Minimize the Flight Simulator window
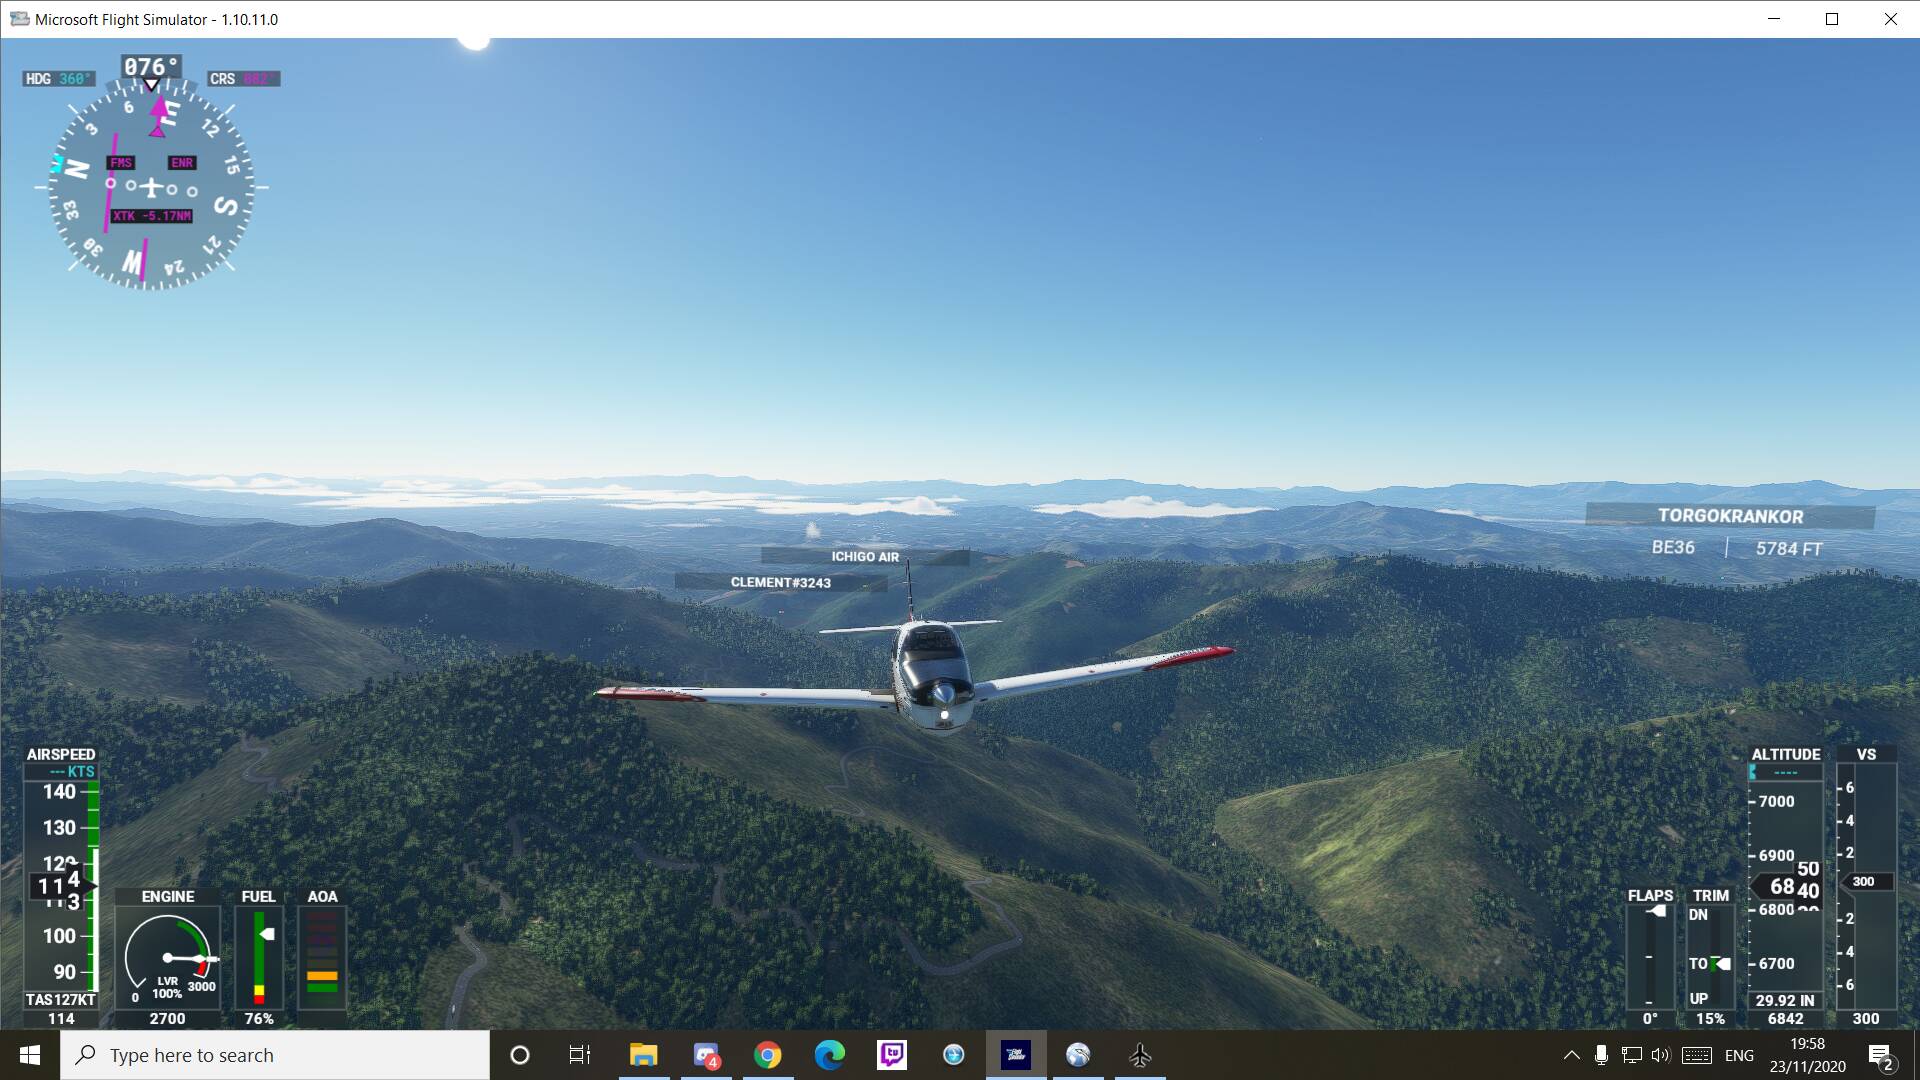This screenshot has width=1920, height=1080. tap(1774, 19)
